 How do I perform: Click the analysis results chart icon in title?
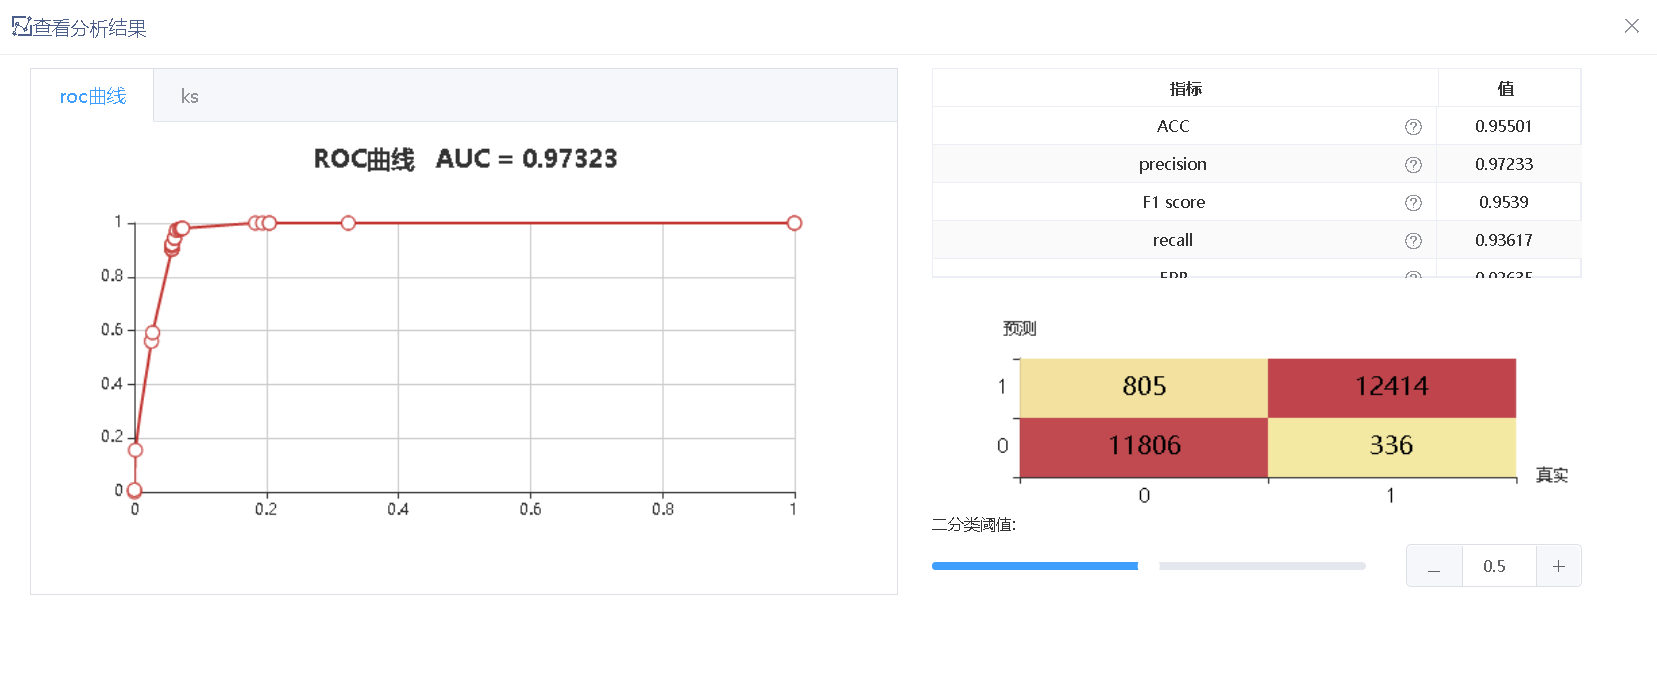(x=21, y=26)
